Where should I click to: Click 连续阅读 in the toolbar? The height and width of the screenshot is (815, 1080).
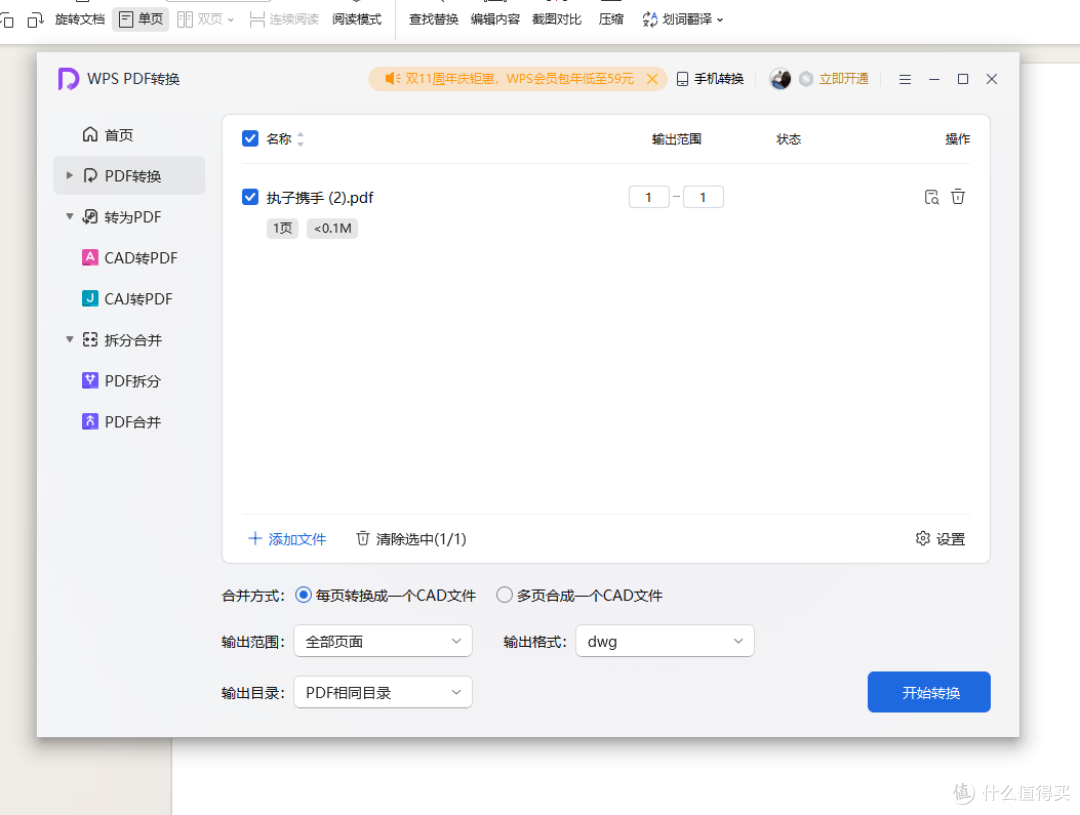[x=284, y=19]
